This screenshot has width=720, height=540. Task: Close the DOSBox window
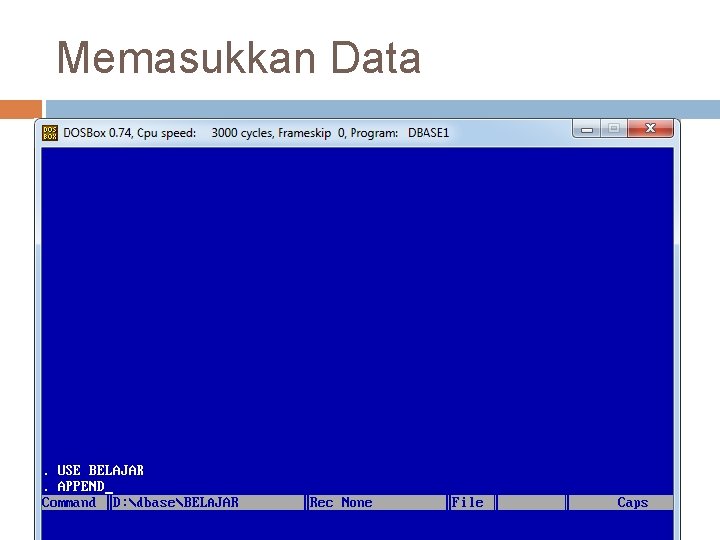(650, 128)
